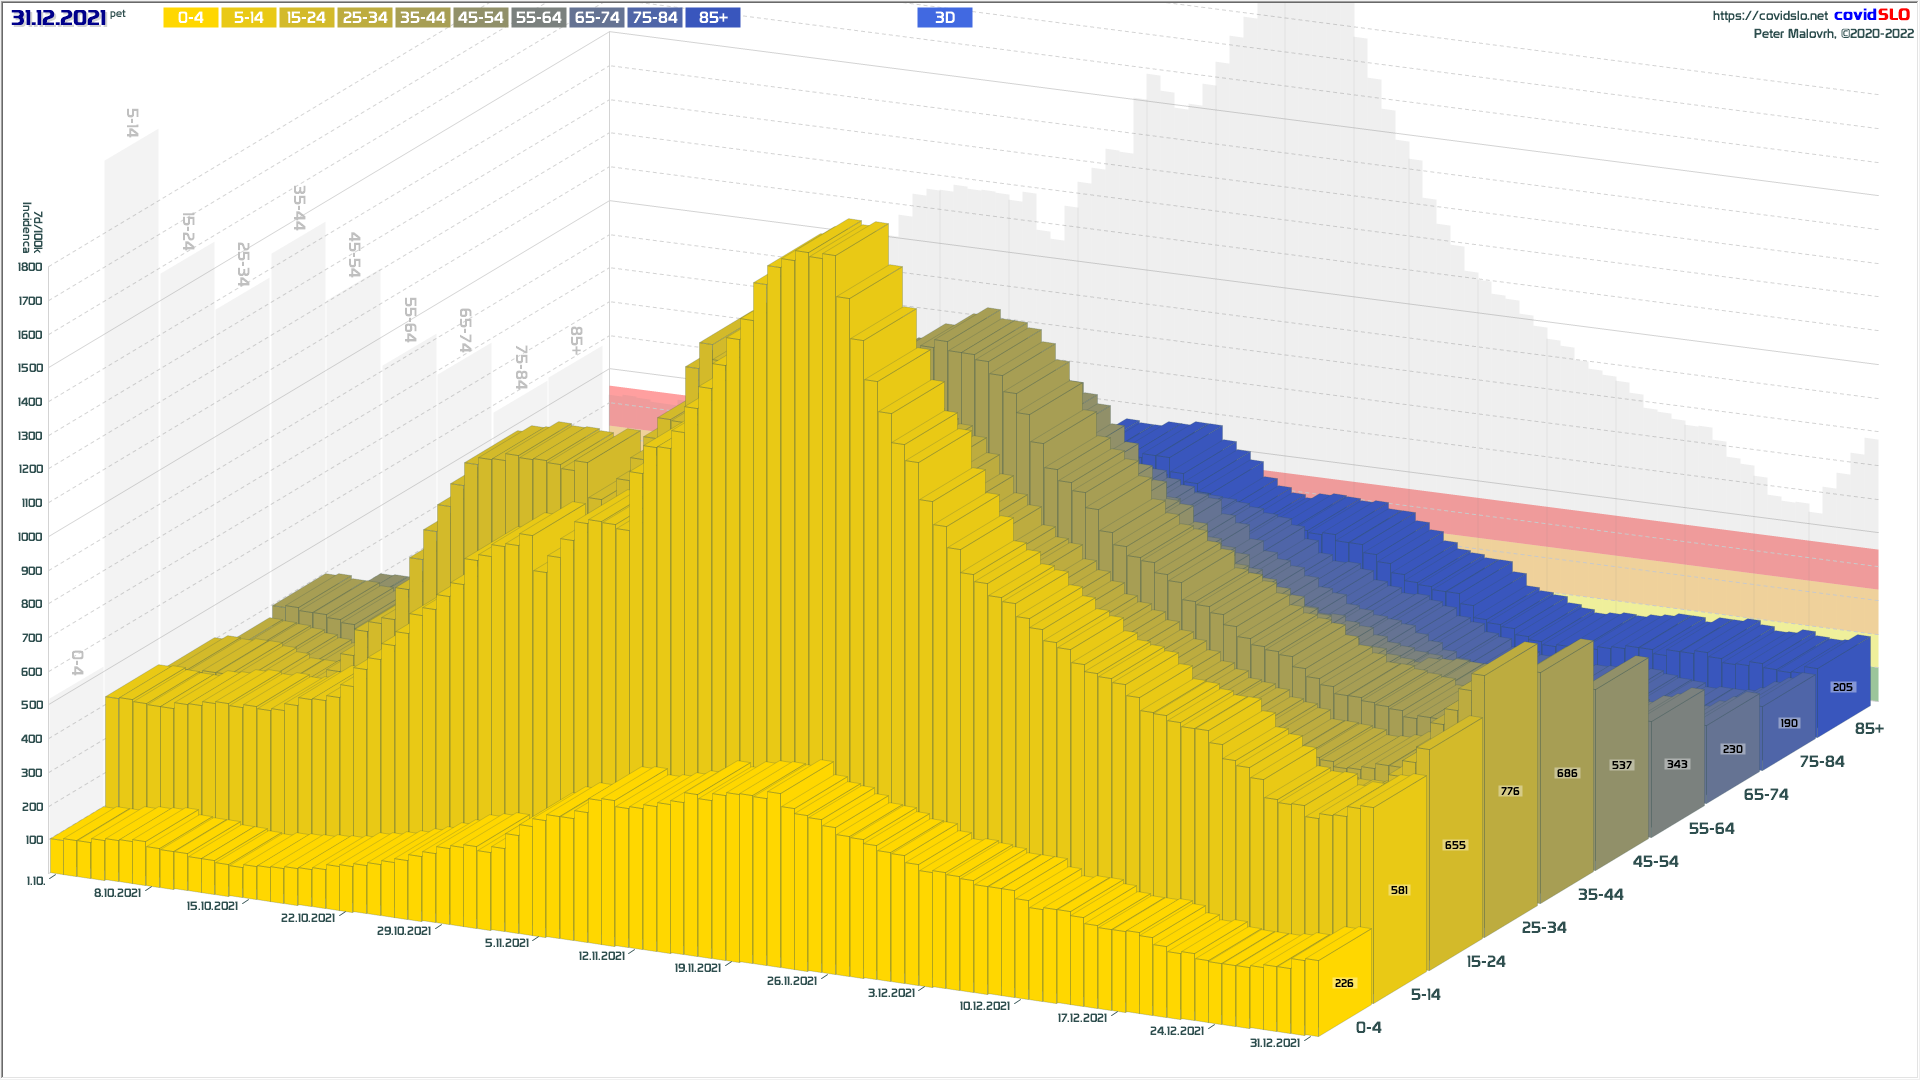Toggle the 35-44 age group button
1920x1080 pixels.
coord(423,18)
